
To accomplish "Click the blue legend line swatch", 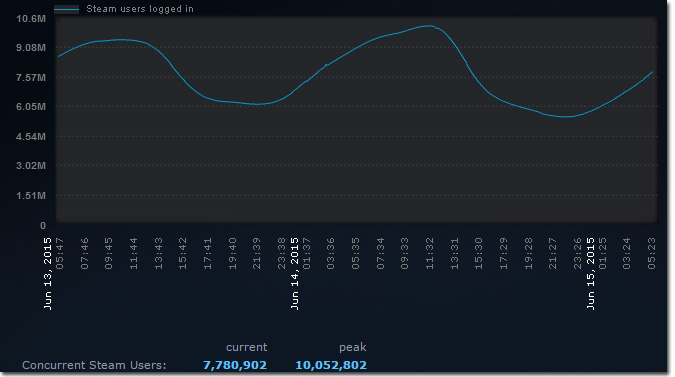I will [x=66, y=9].
